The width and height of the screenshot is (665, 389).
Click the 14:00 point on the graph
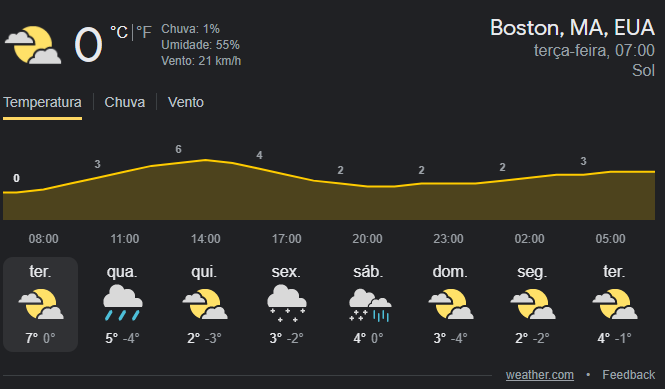[x=206, y=160]
